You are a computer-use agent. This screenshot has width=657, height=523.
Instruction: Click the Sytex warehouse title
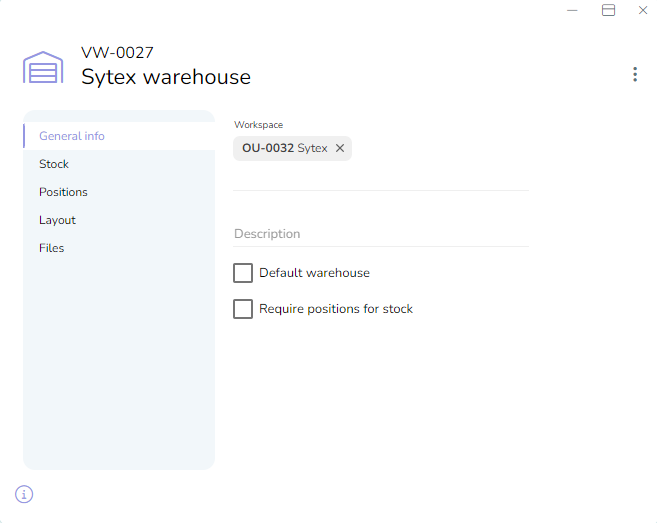coord(166,77)
